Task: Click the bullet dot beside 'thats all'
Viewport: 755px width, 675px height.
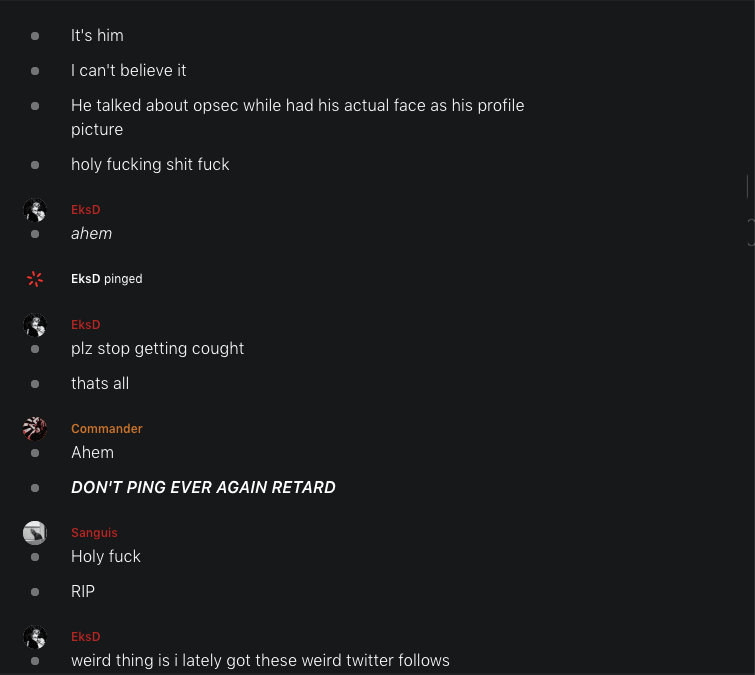Action: (x=35, y=384)
